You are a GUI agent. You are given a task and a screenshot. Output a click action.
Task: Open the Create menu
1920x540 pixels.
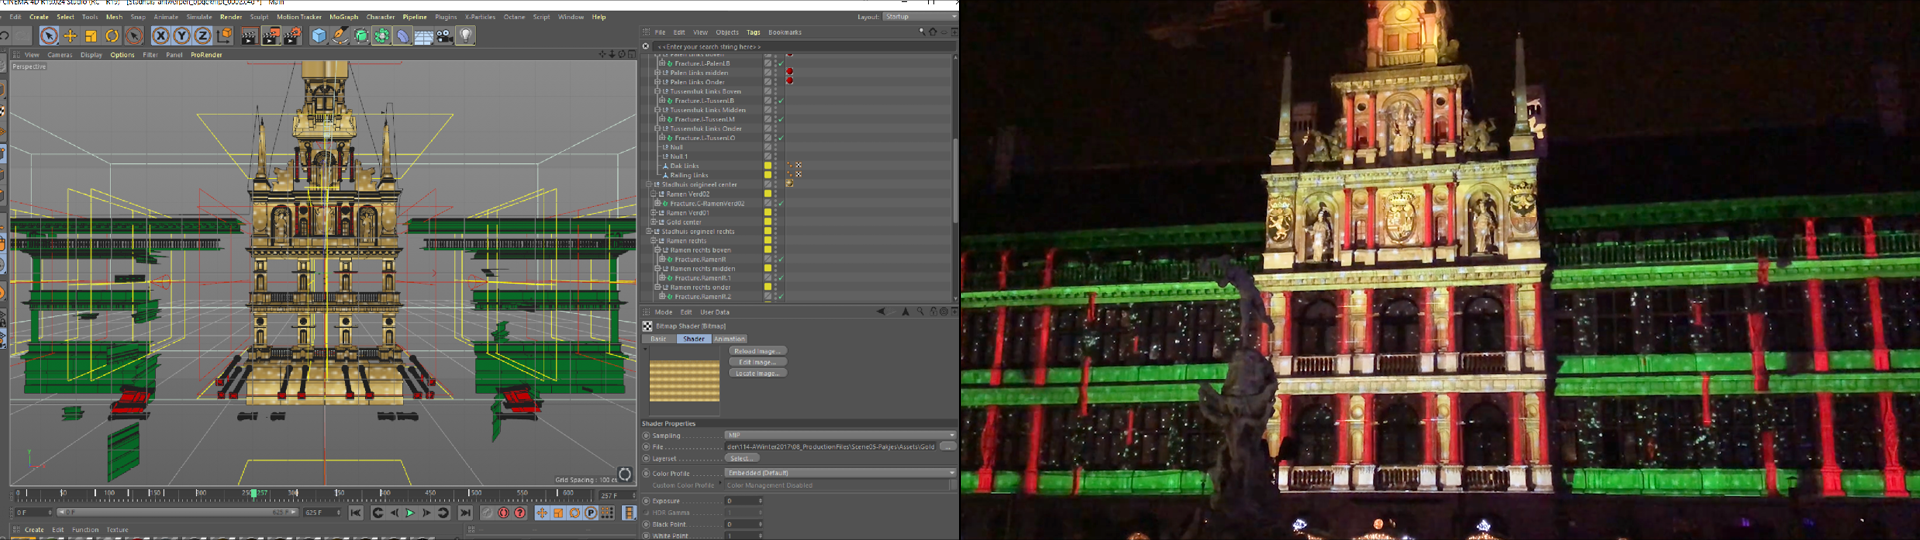[39, 17]
